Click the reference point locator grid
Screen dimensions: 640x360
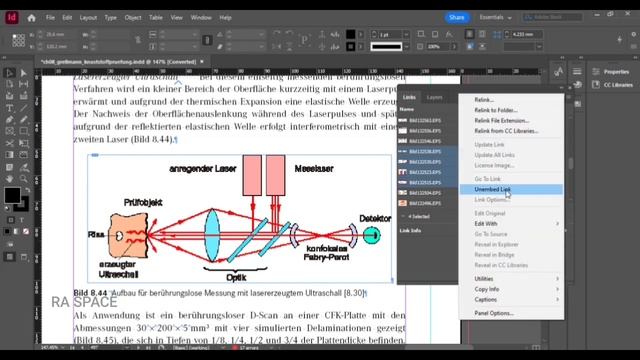coord(18,40)
